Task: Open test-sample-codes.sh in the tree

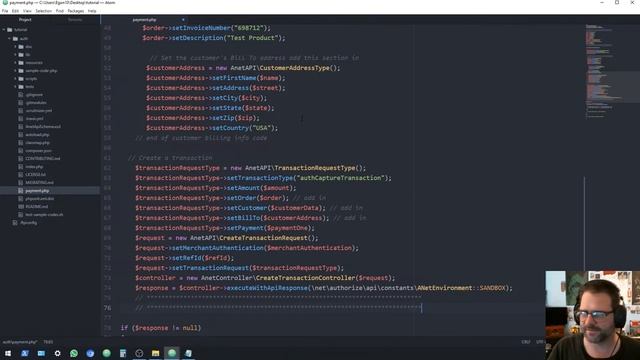Action: point(44,215)
